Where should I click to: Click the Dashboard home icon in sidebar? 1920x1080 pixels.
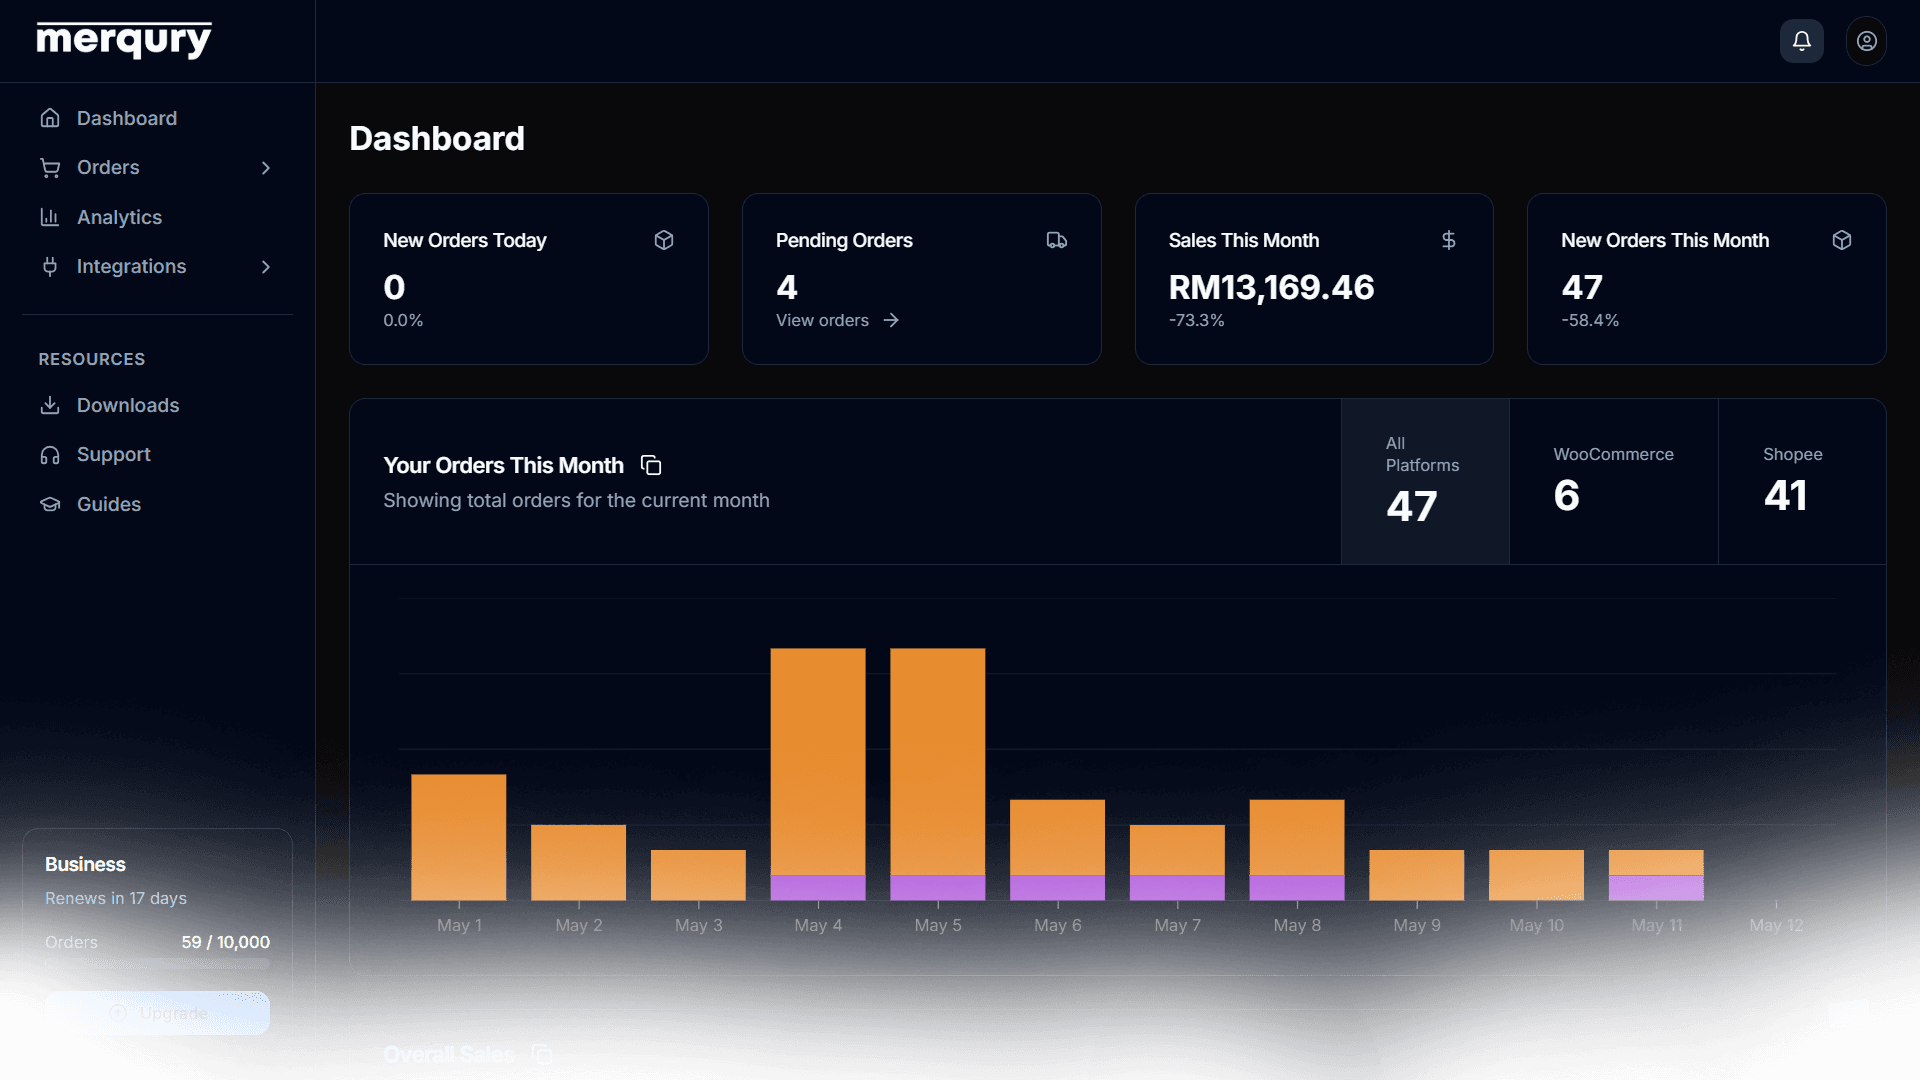click(x=50, y=118)
